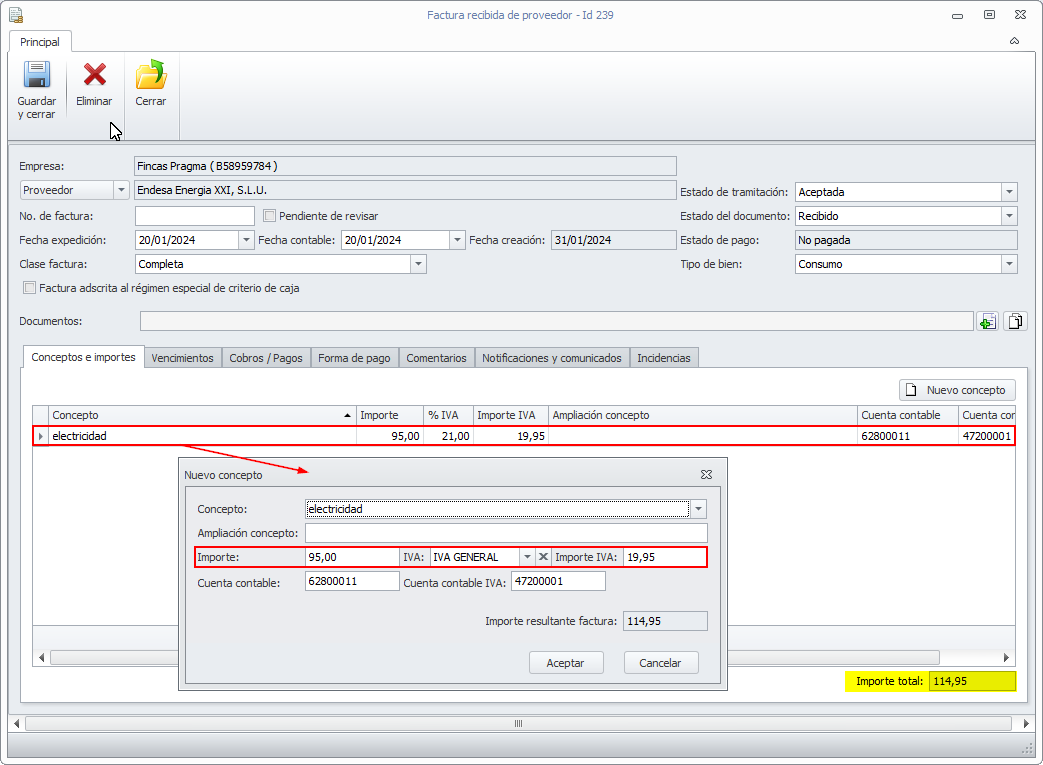Click the No. de factura field

pyautogui.click(x=195, y=216)
